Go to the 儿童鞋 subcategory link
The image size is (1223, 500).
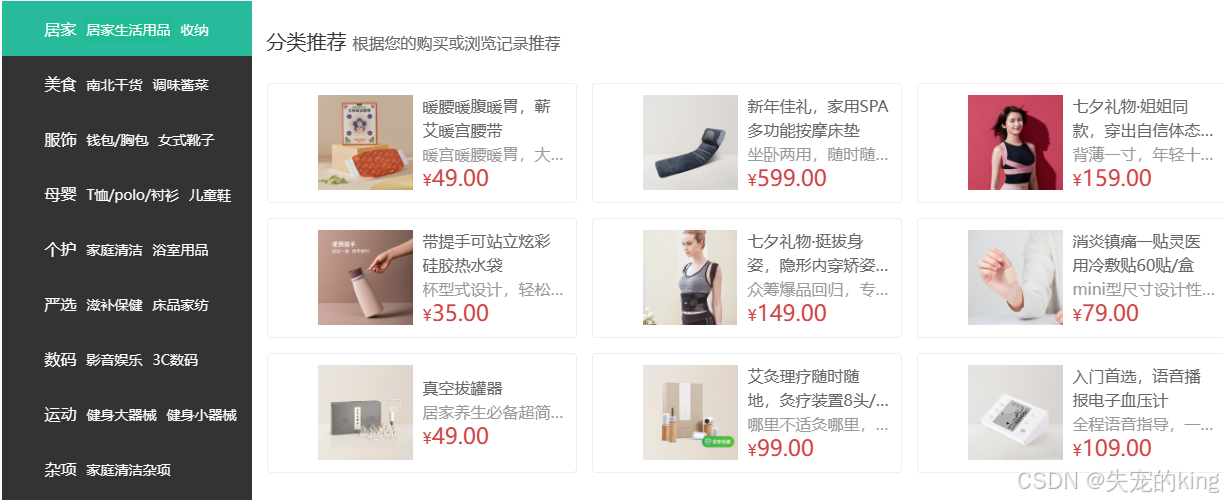tap(210, 195)
